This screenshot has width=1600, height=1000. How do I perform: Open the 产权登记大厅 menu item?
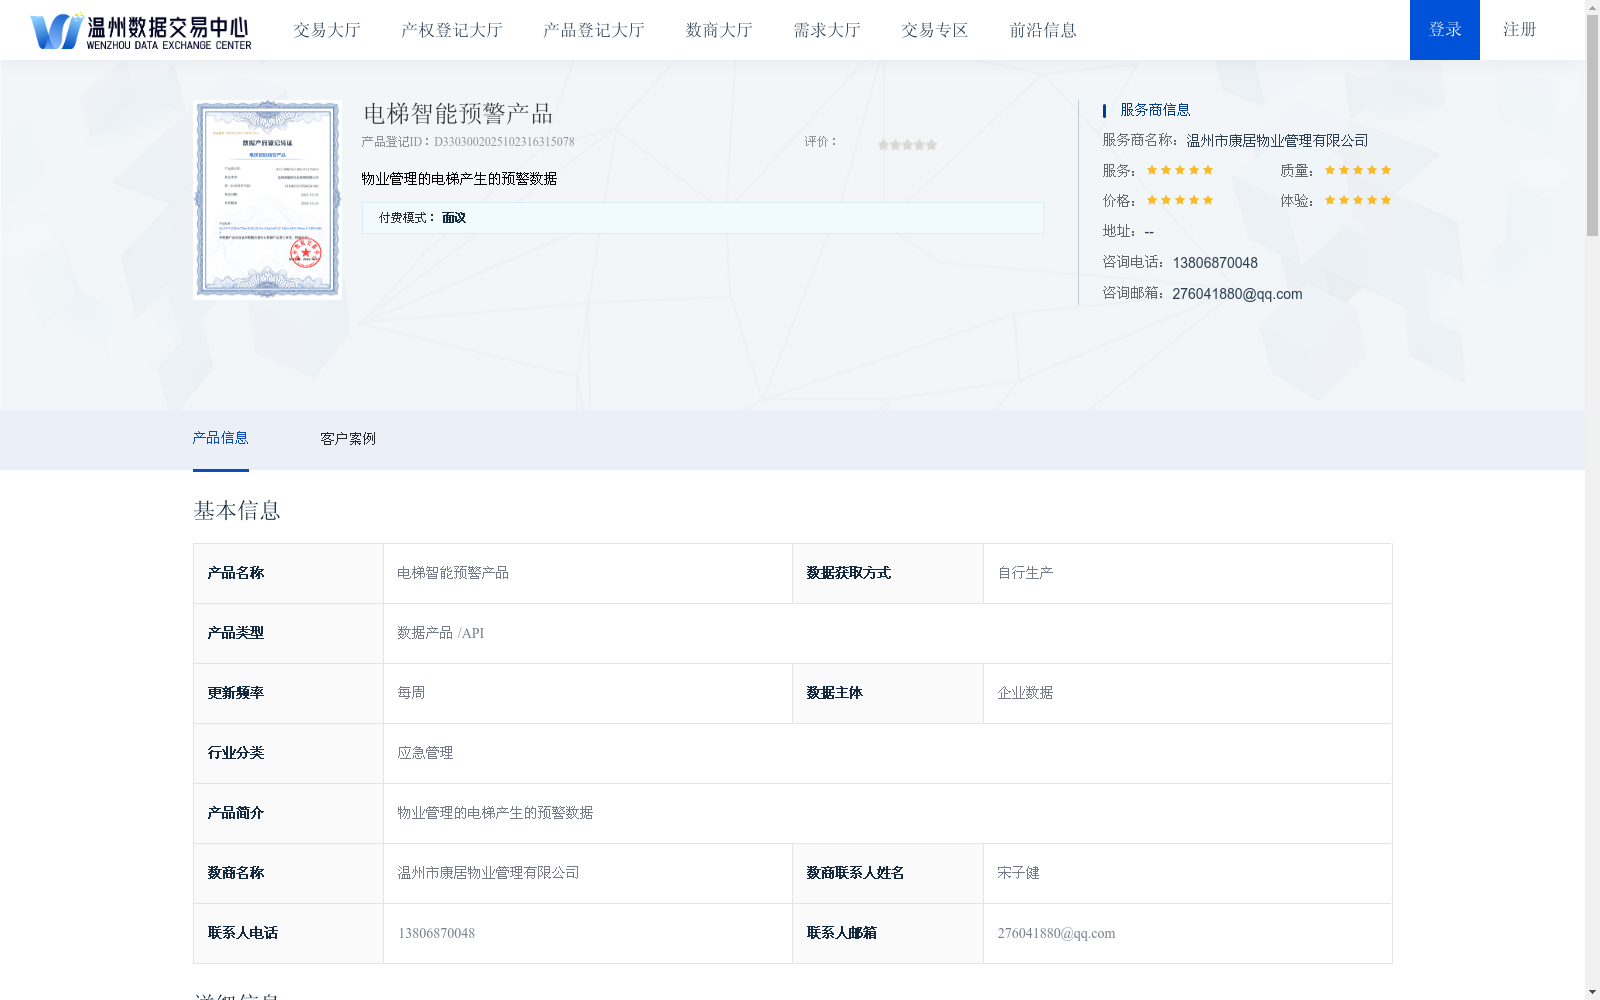pos(452,30)
